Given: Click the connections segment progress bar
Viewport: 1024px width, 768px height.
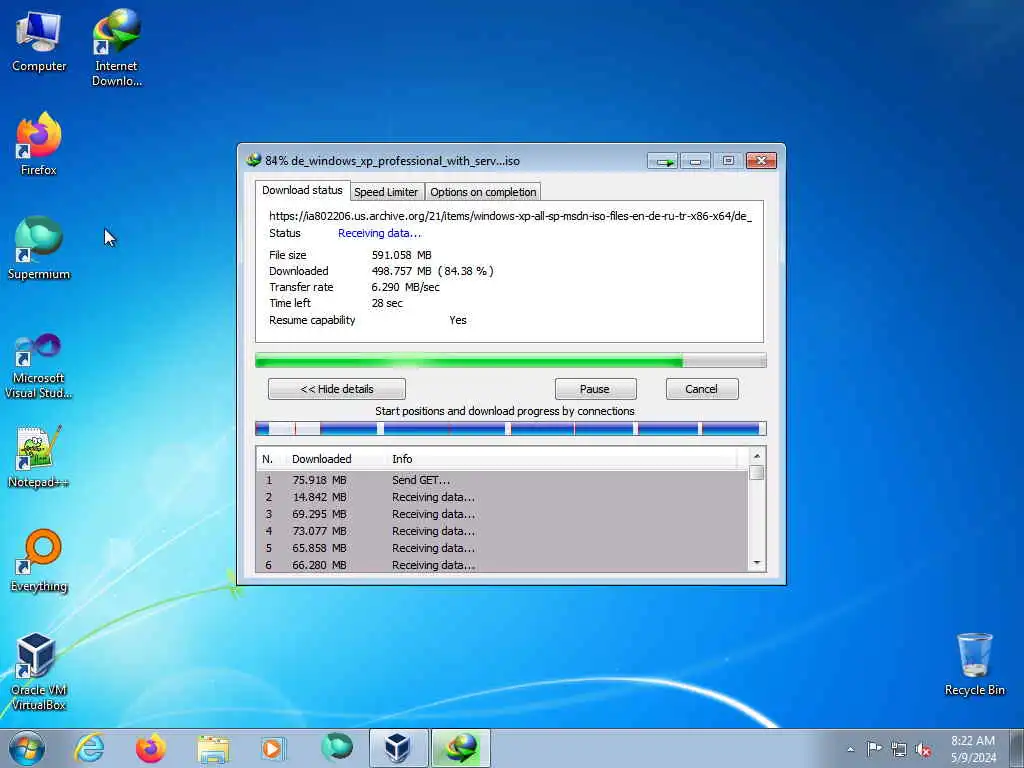Looking at the screenshot, I should point(511,428).
